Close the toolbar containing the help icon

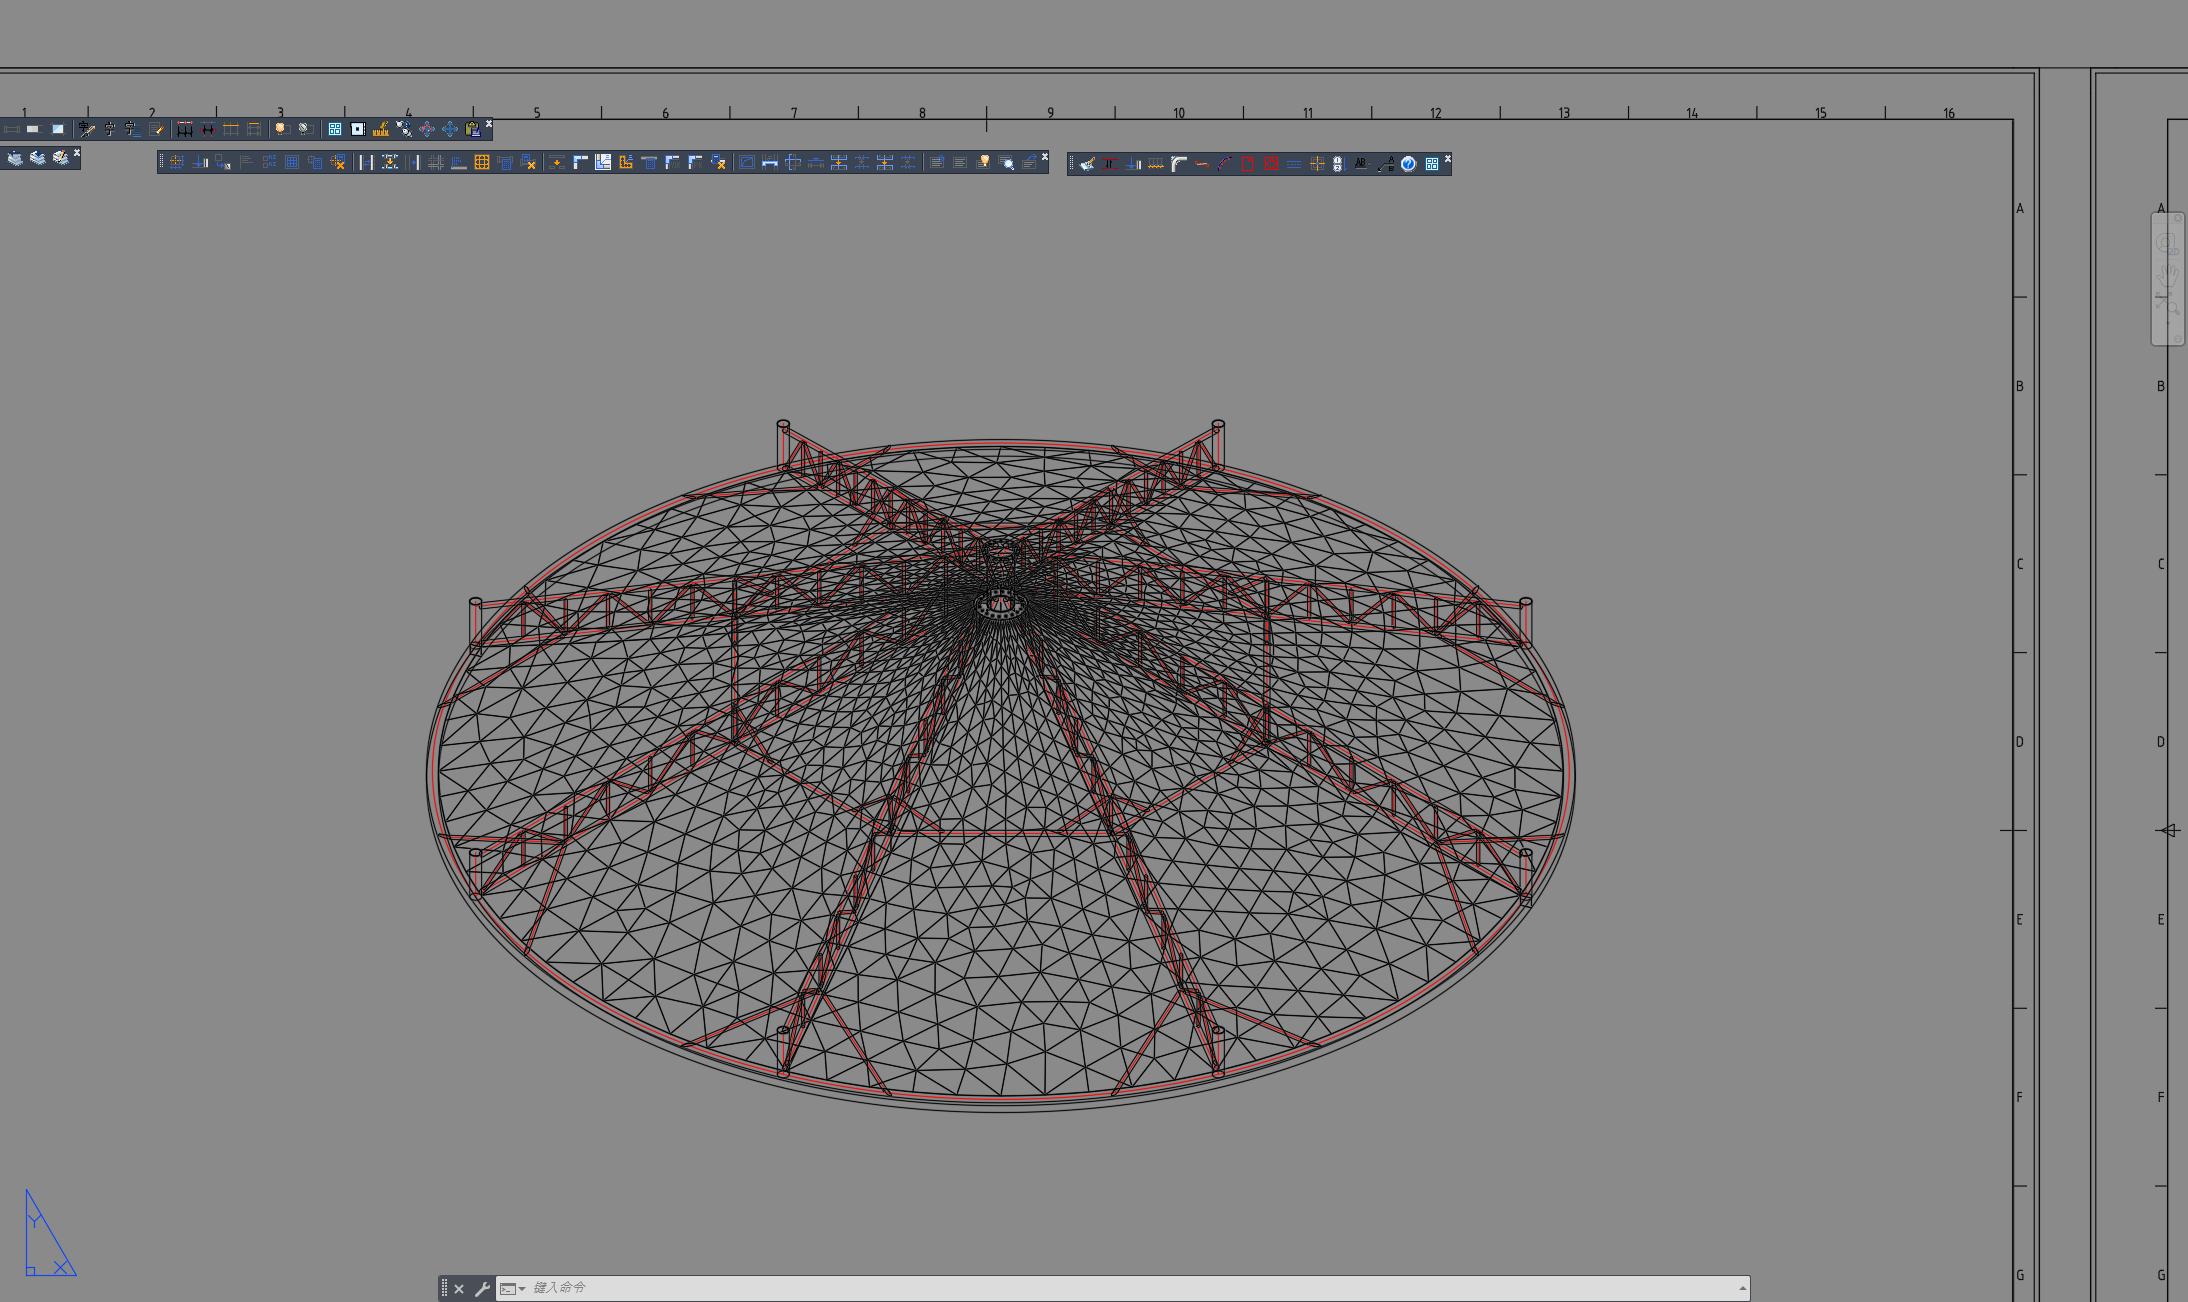(1447, 158)
